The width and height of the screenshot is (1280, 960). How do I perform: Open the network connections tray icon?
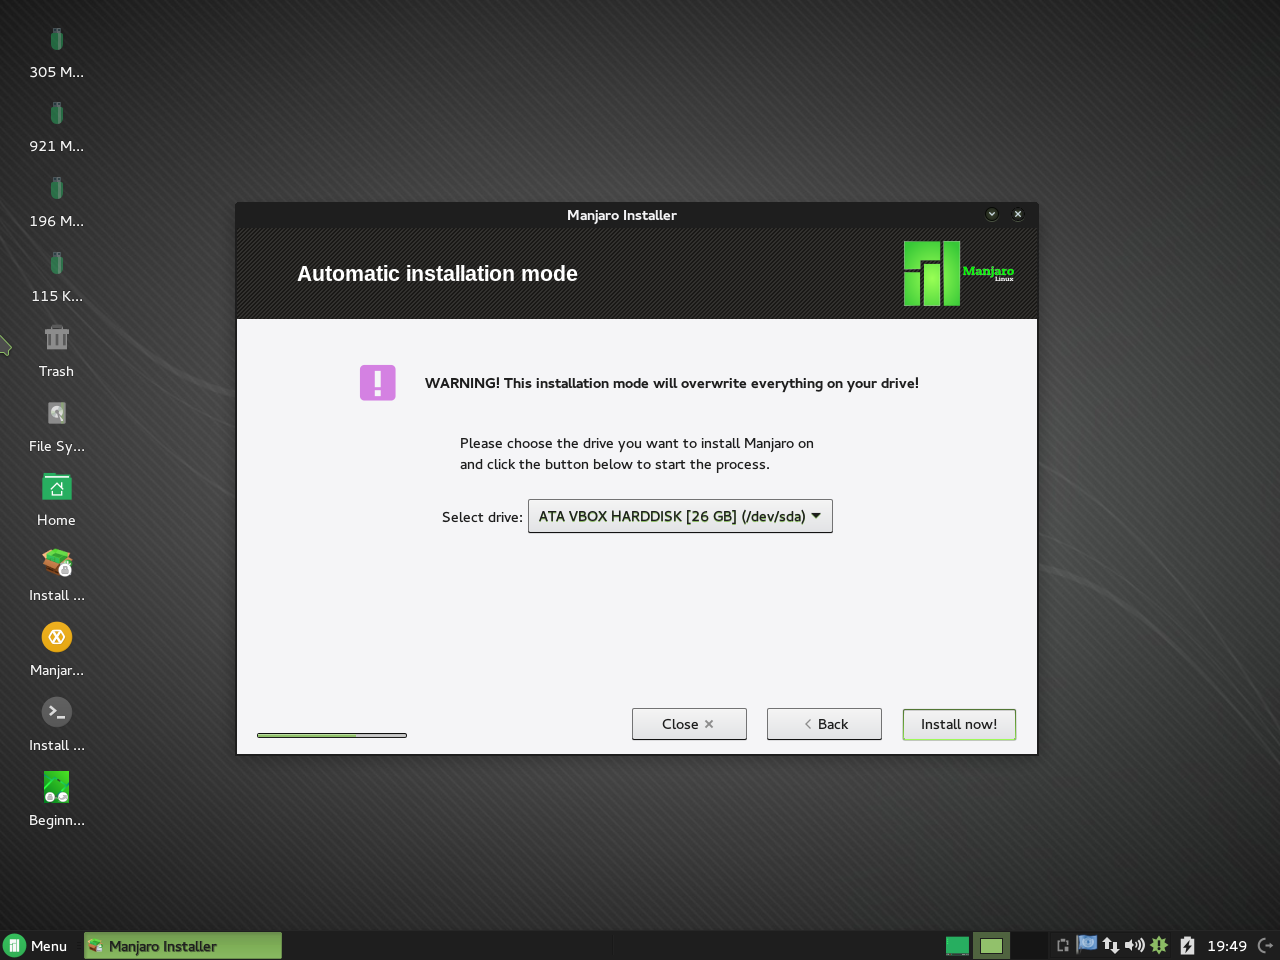[x=1111, y=945]
